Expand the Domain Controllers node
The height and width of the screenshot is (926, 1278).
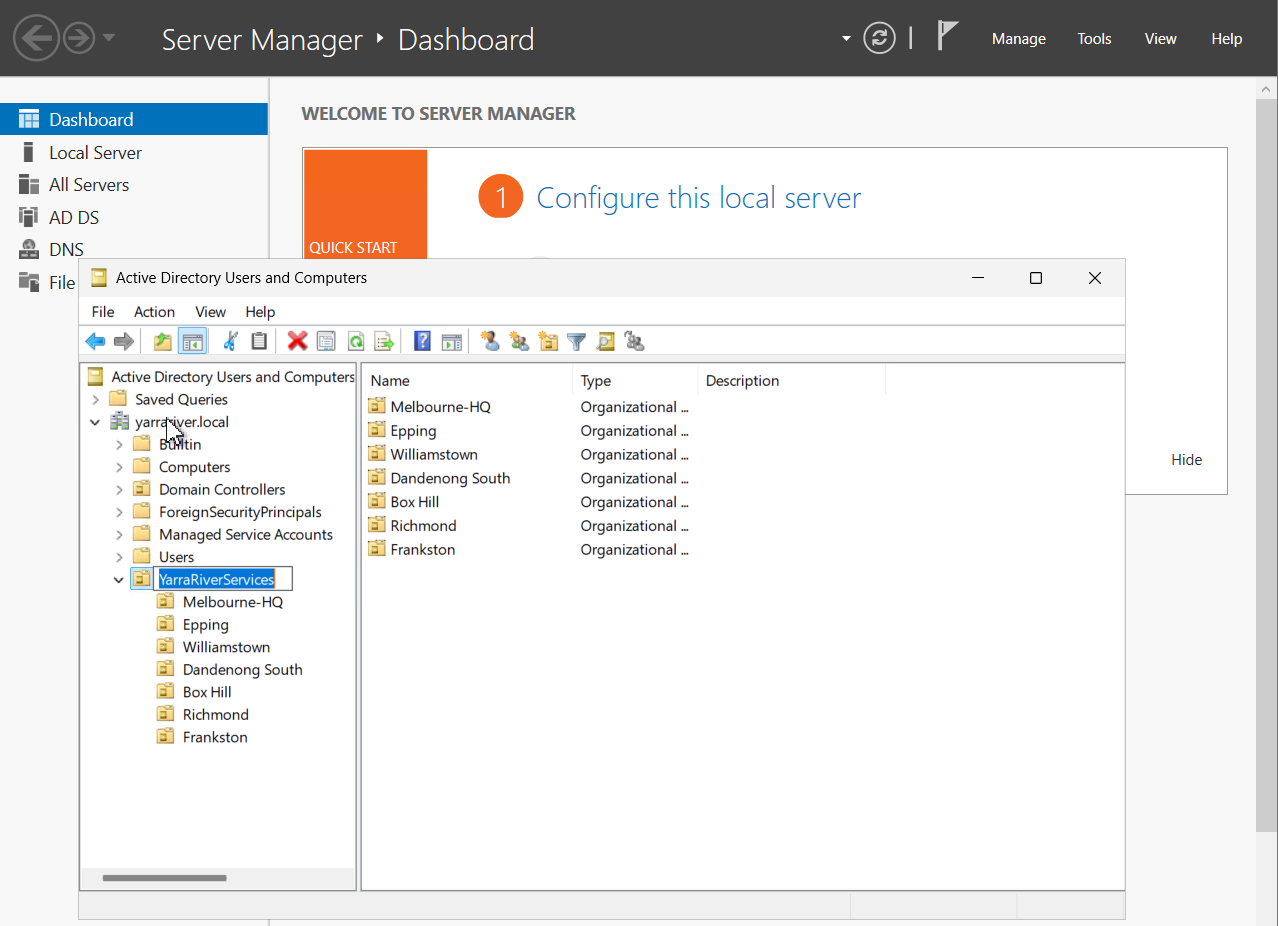click(119, 489)
